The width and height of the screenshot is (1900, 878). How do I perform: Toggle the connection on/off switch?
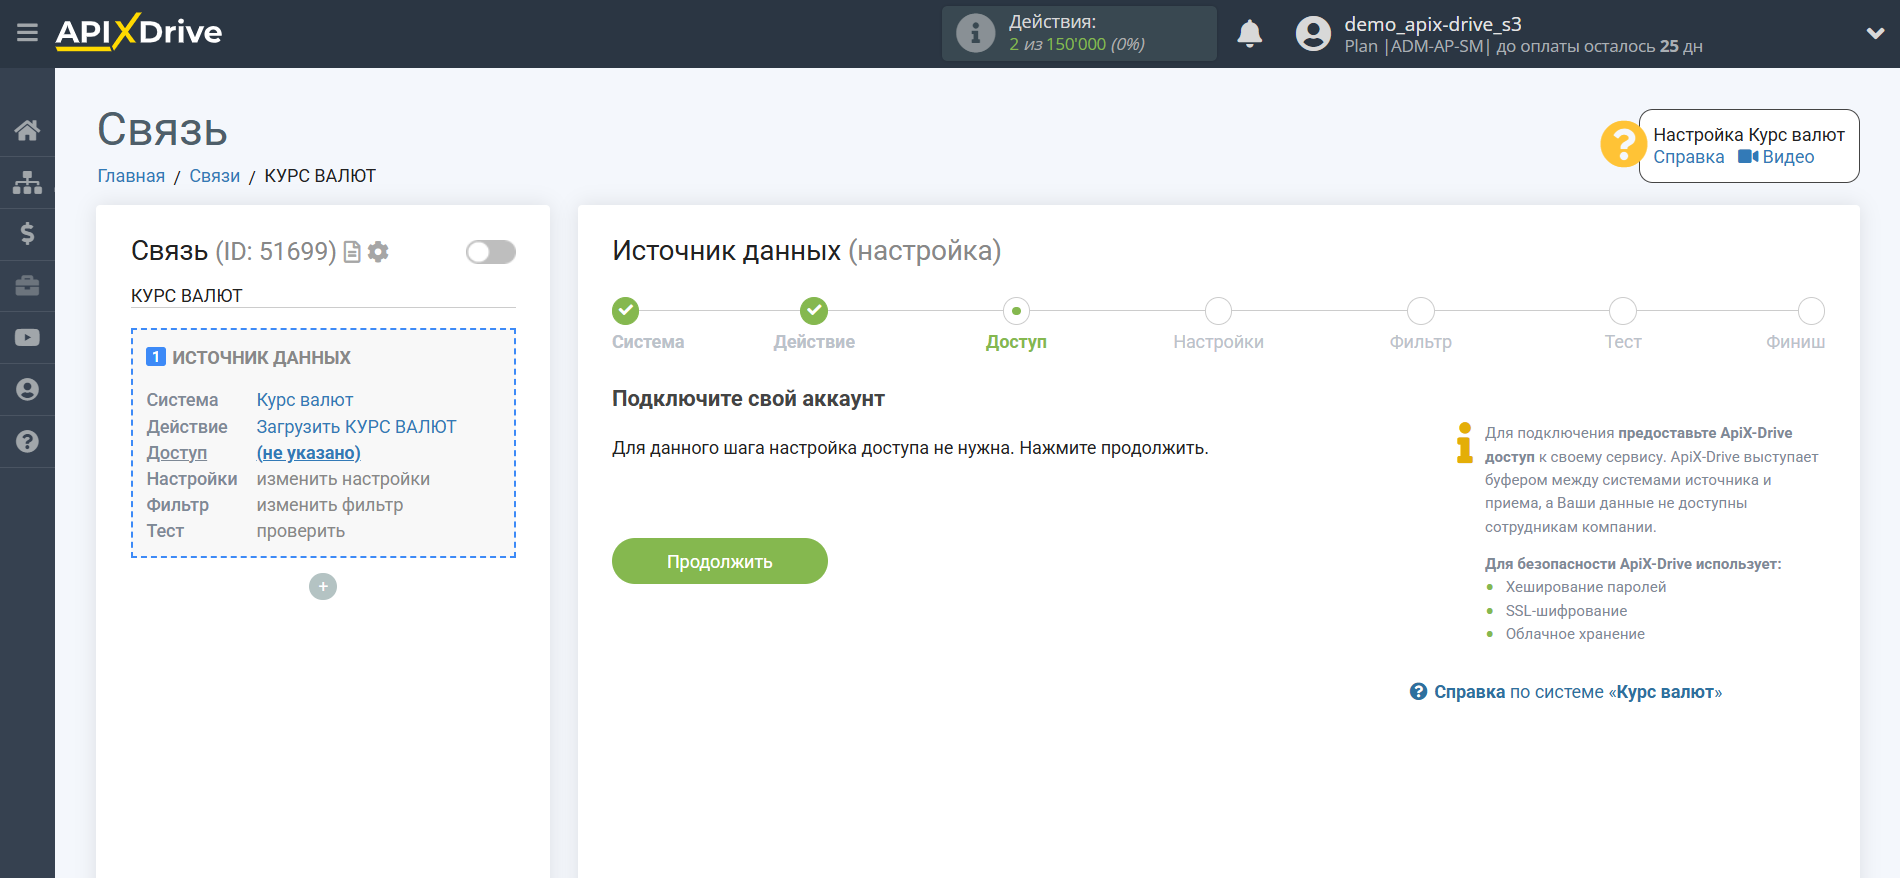tap(490, 252)
